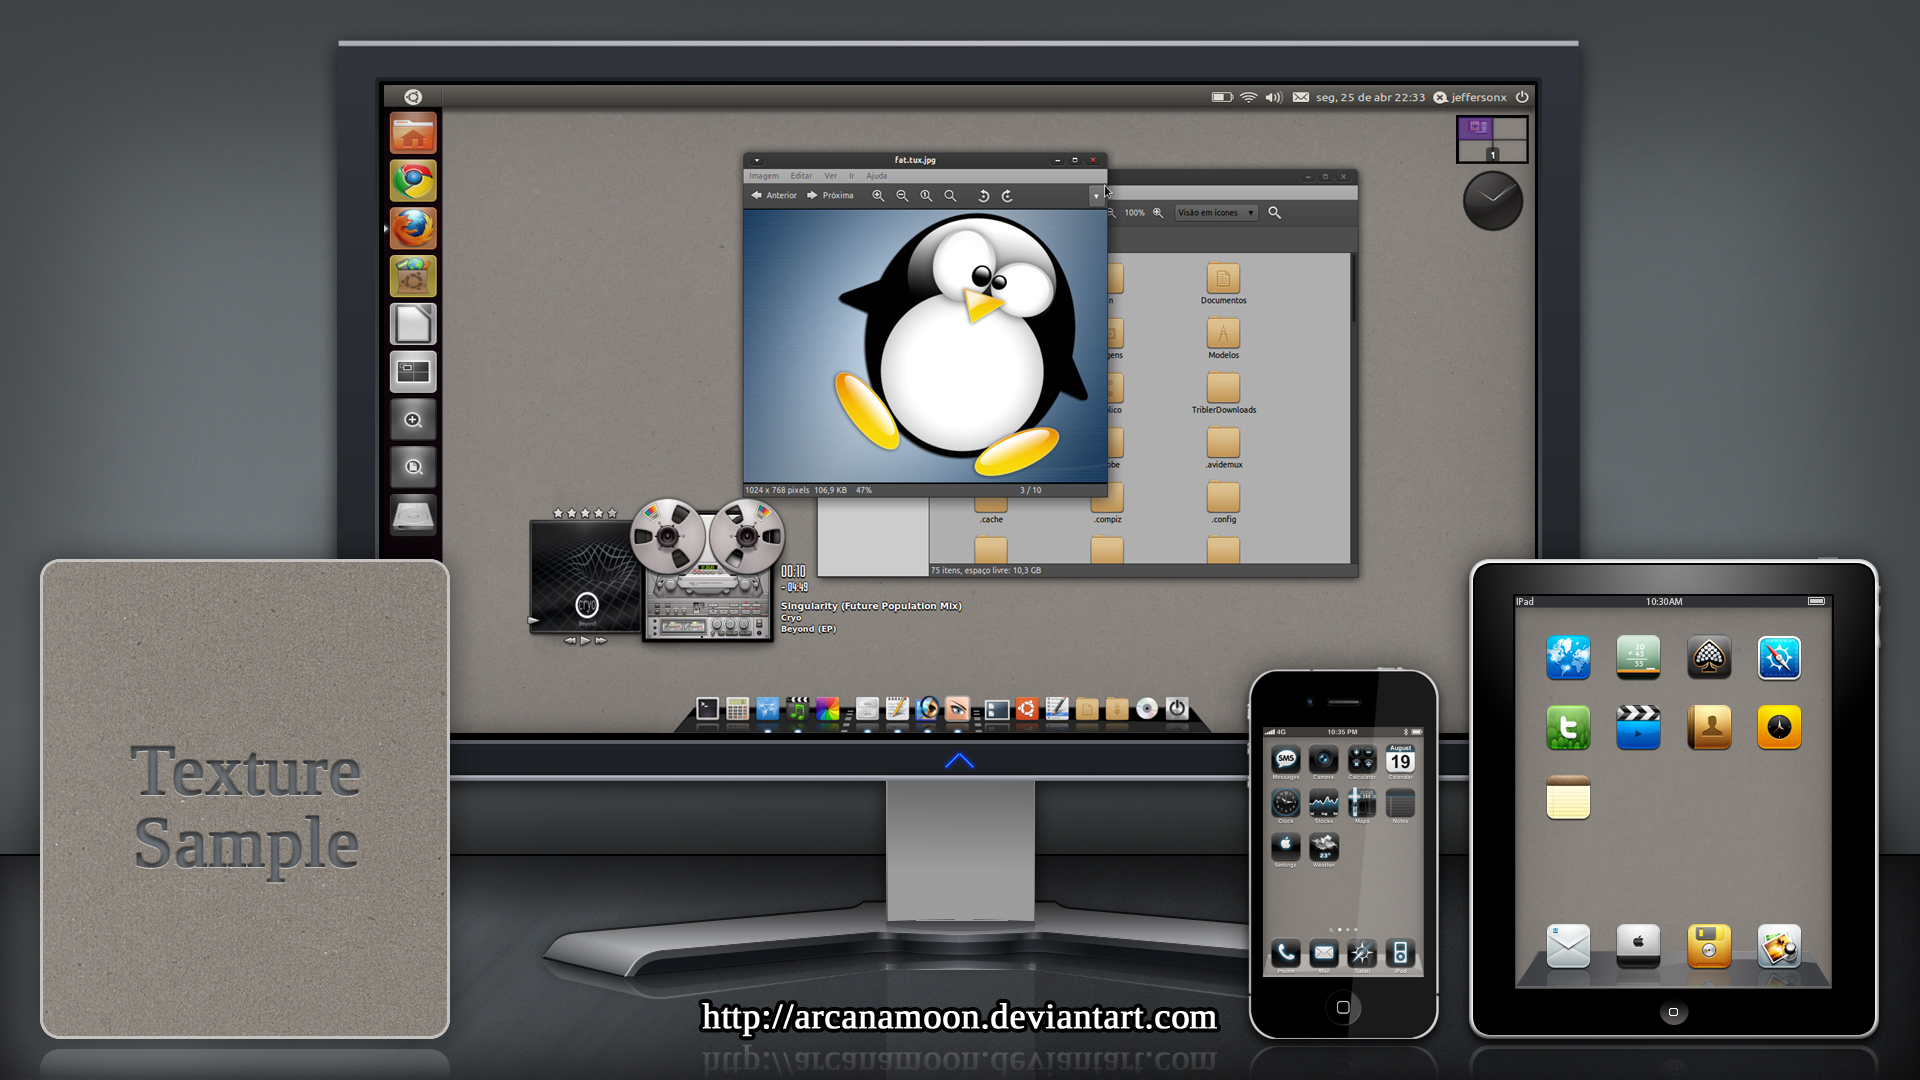Open Documentos folder
1920x1080 pixels.
(x=1223, y=284)
